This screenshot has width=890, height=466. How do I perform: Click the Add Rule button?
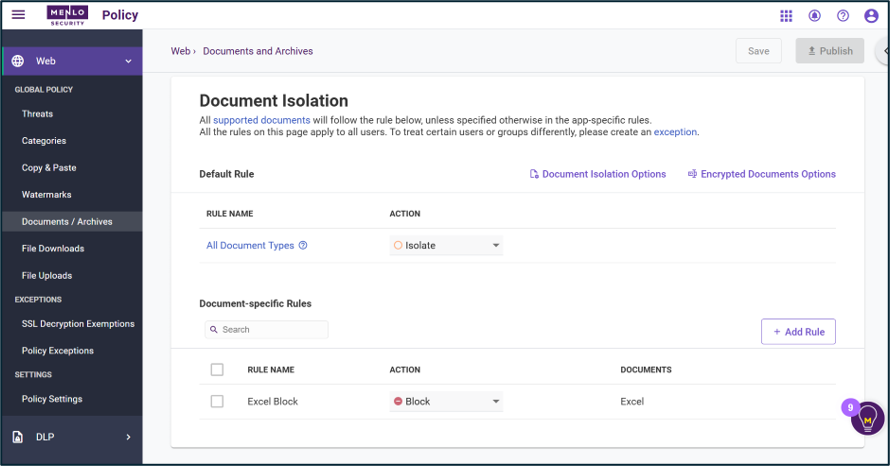(x=798, y=331)
